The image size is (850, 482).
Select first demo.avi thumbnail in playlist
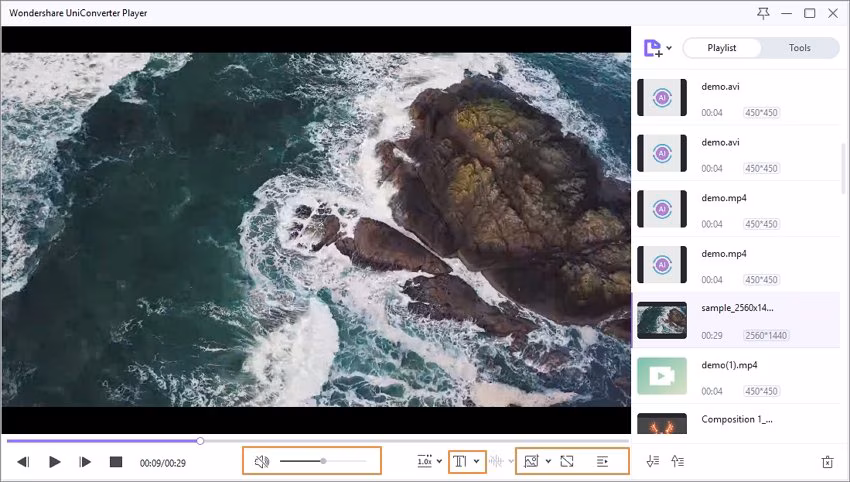(x=662, y=98)
